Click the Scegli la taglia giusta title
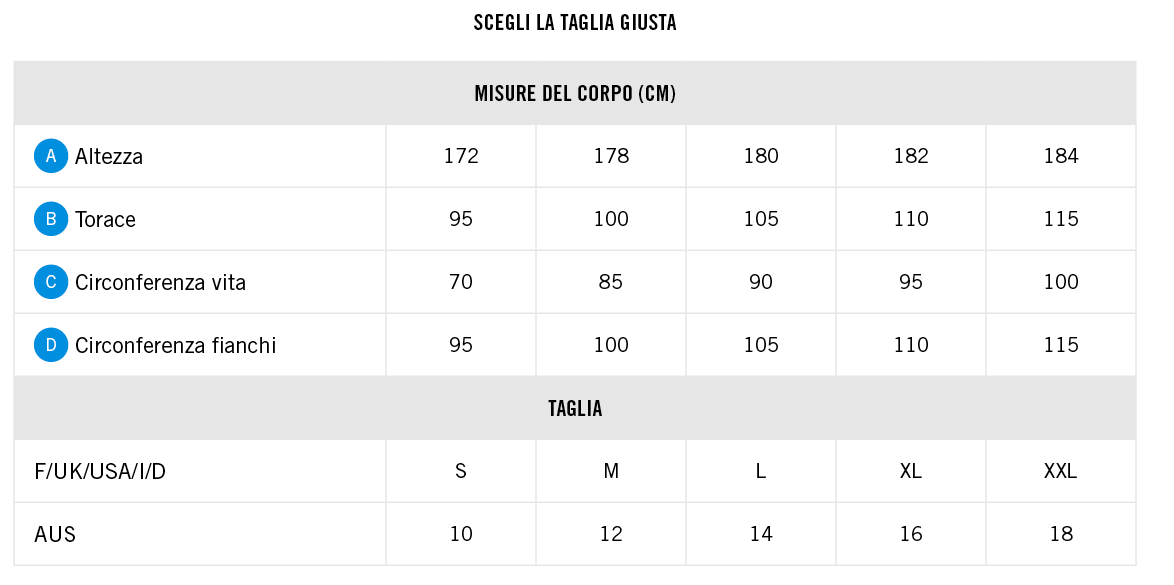This screenshot has width=1174, height=585. [575, 22]
